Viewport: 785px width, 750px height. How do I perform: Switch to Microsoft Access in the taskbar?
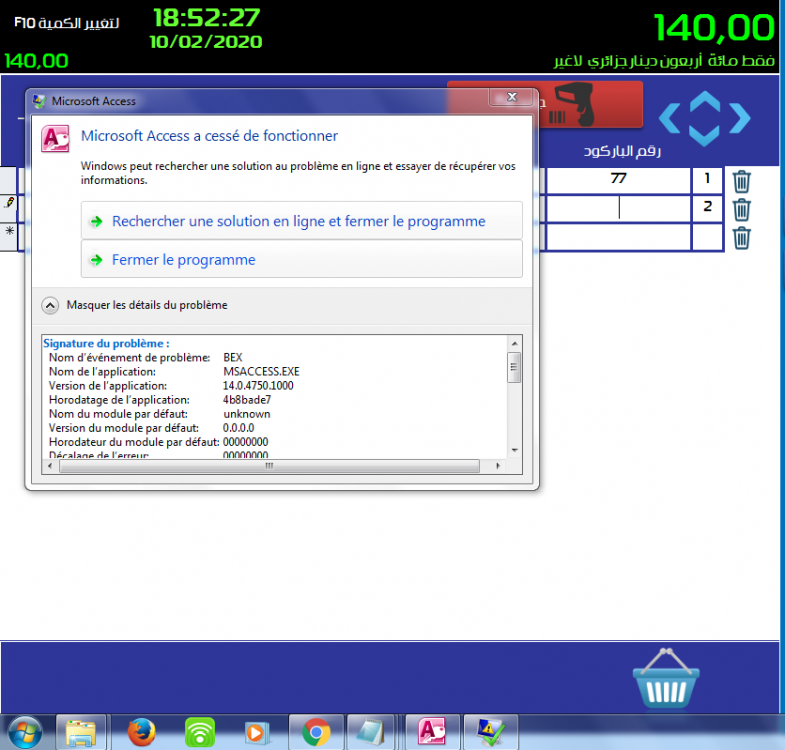(x=432, y=732)
